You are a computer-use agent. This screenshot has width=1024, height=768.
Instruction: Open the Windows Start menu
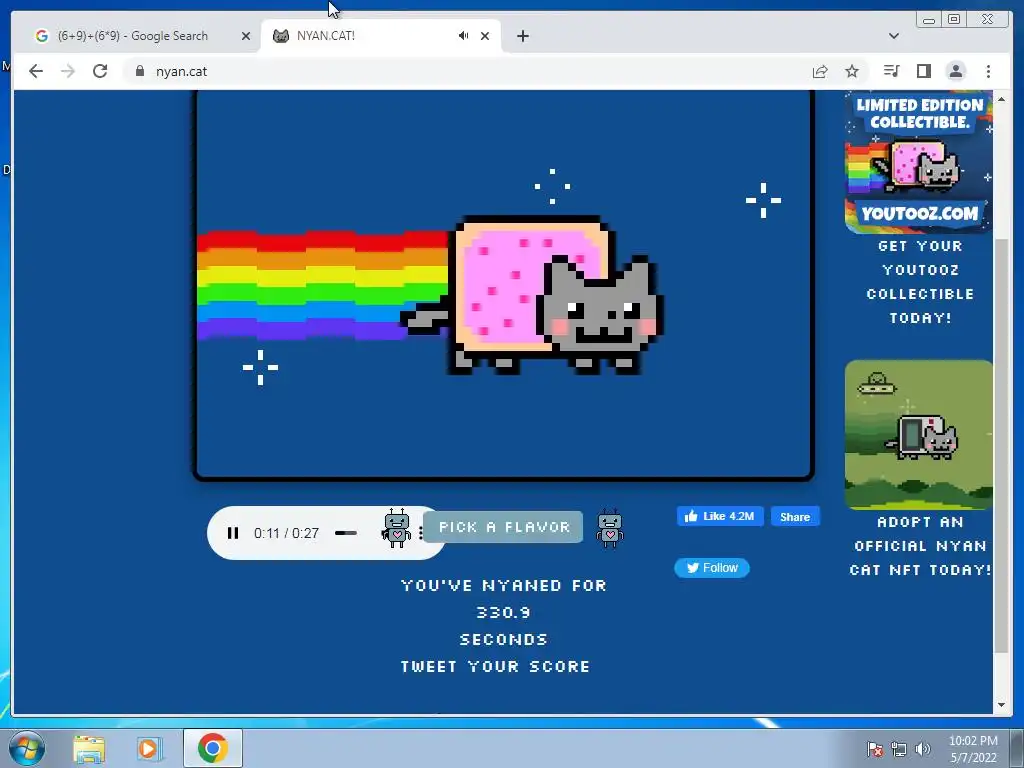27,748
